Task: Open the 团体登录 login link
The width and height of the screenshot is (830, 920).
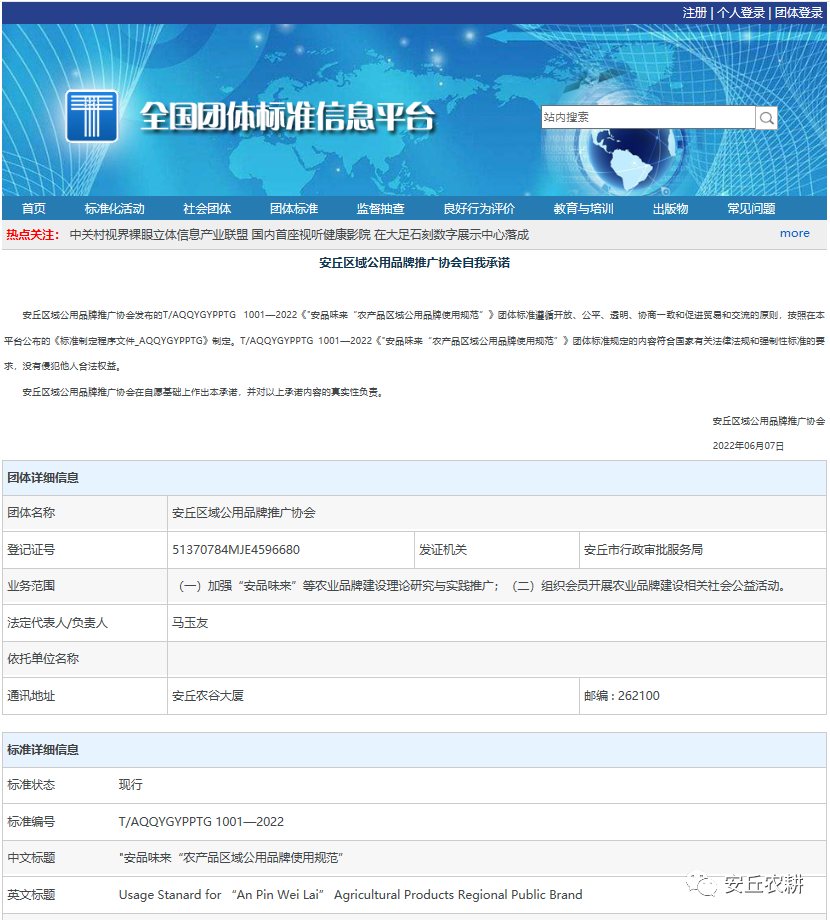Action: coord(799,13)
